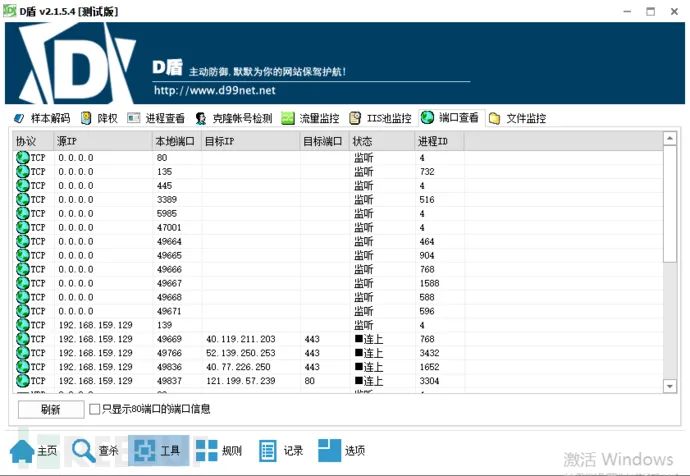Screen dimensions: 690x476
Task: Click the scrollbar down arrow
Action: tap(669, 386)
